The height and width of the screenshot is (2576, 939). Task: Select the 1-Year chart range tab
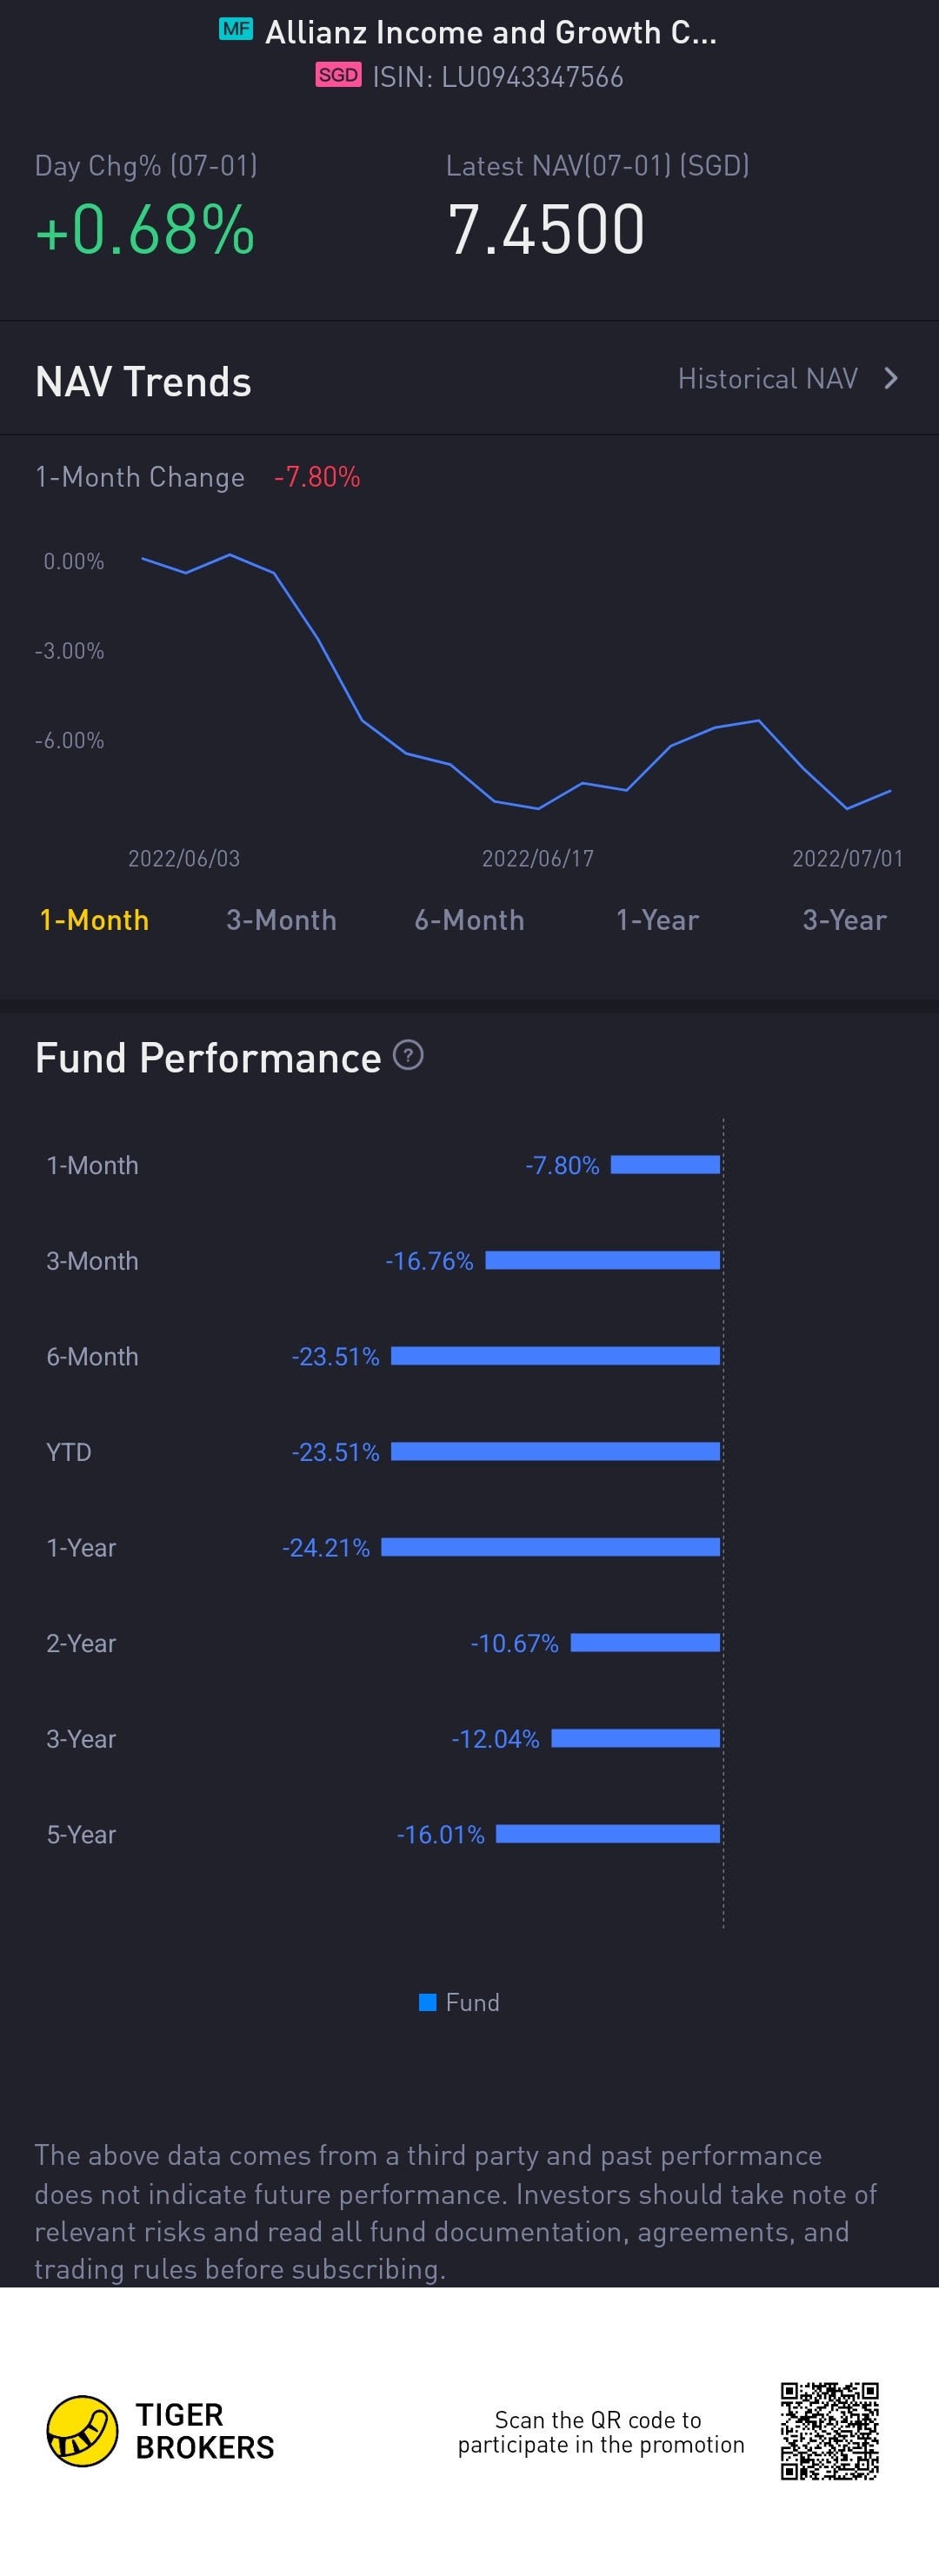[x=657, y=920]
